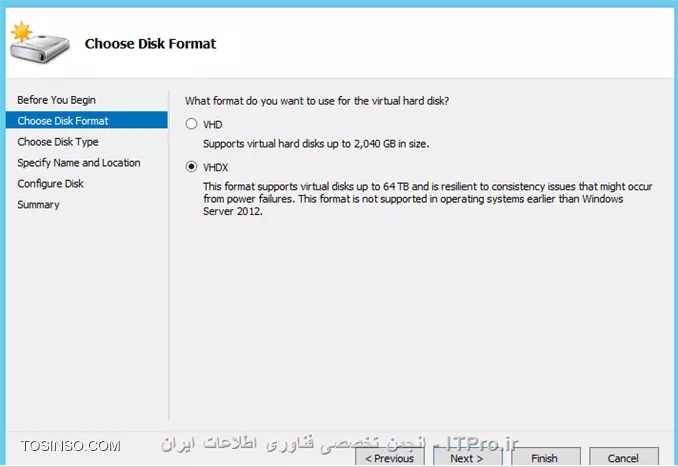Click the virtual hard disk format question
Screen dimensions: 678x467
(x=317, y=101)
